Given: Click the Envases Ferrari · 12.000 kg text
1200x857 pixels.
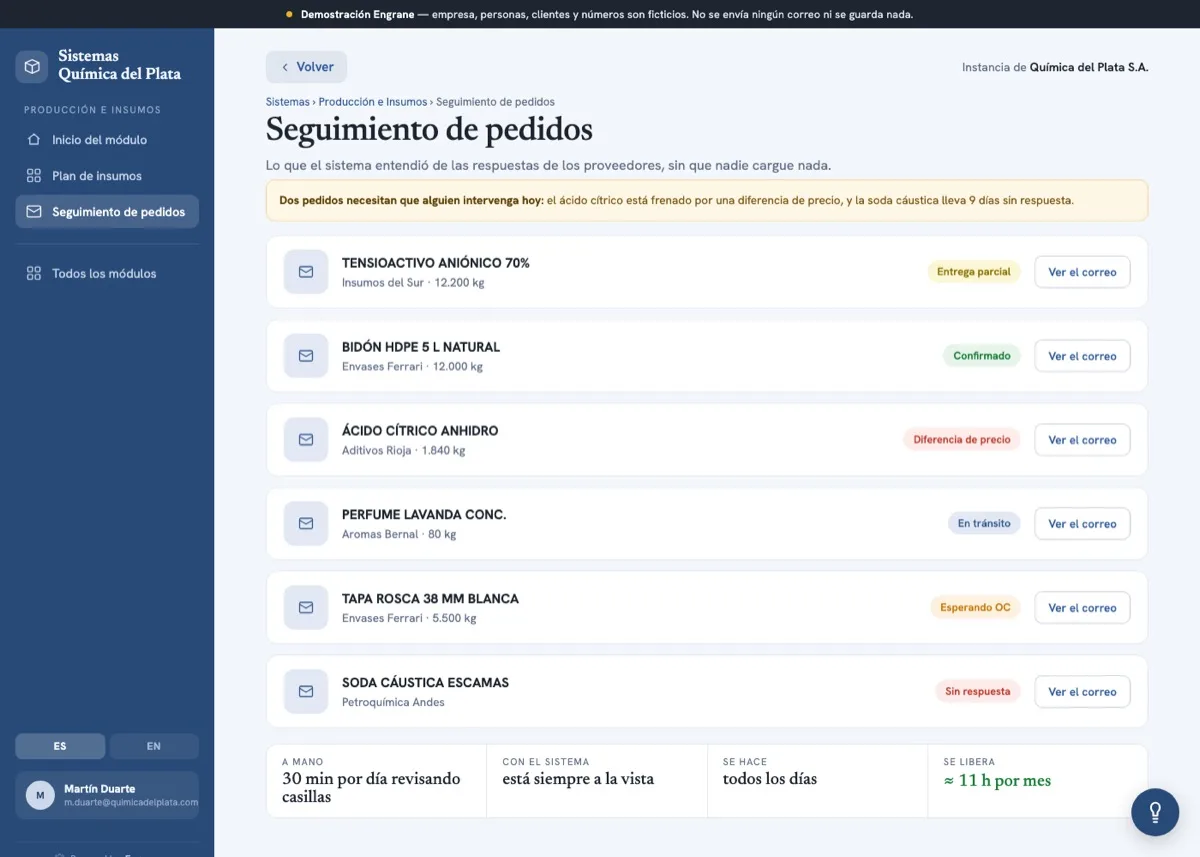Looking at the screenshot, I should (412, 367).
